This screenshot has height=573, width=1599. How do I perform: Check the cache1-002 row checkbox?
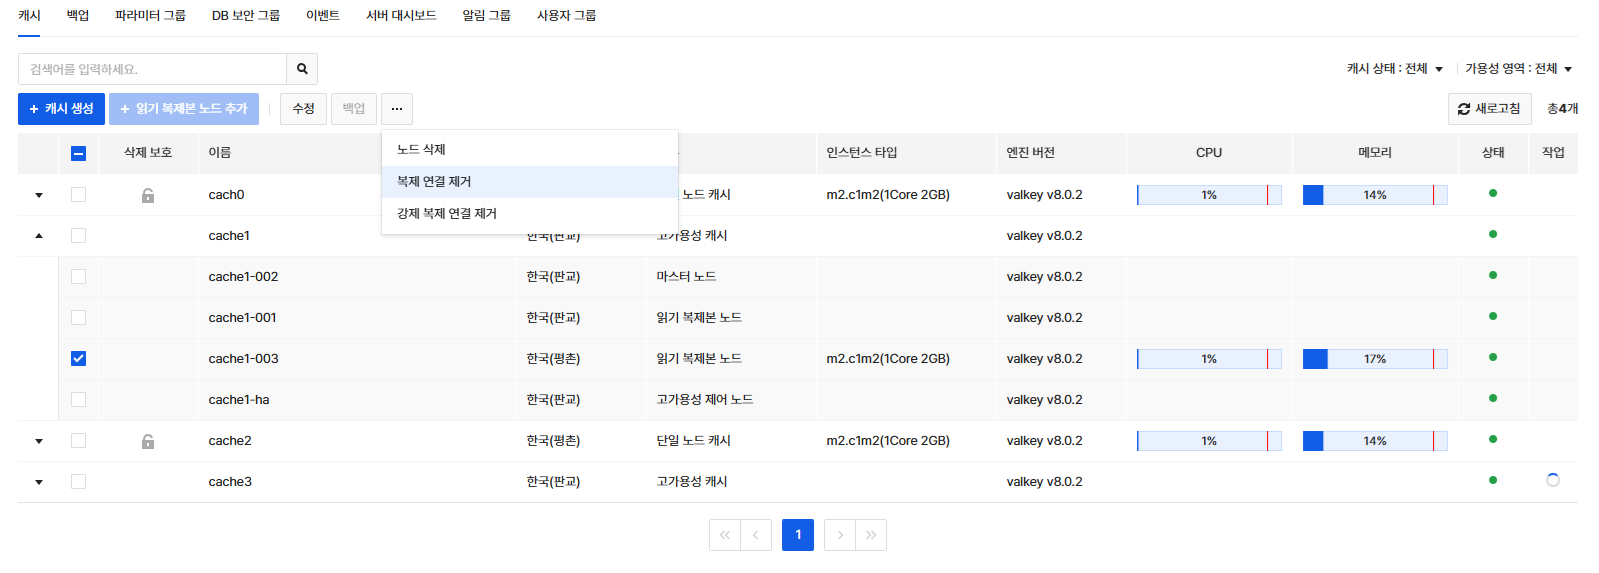point(78,277)
